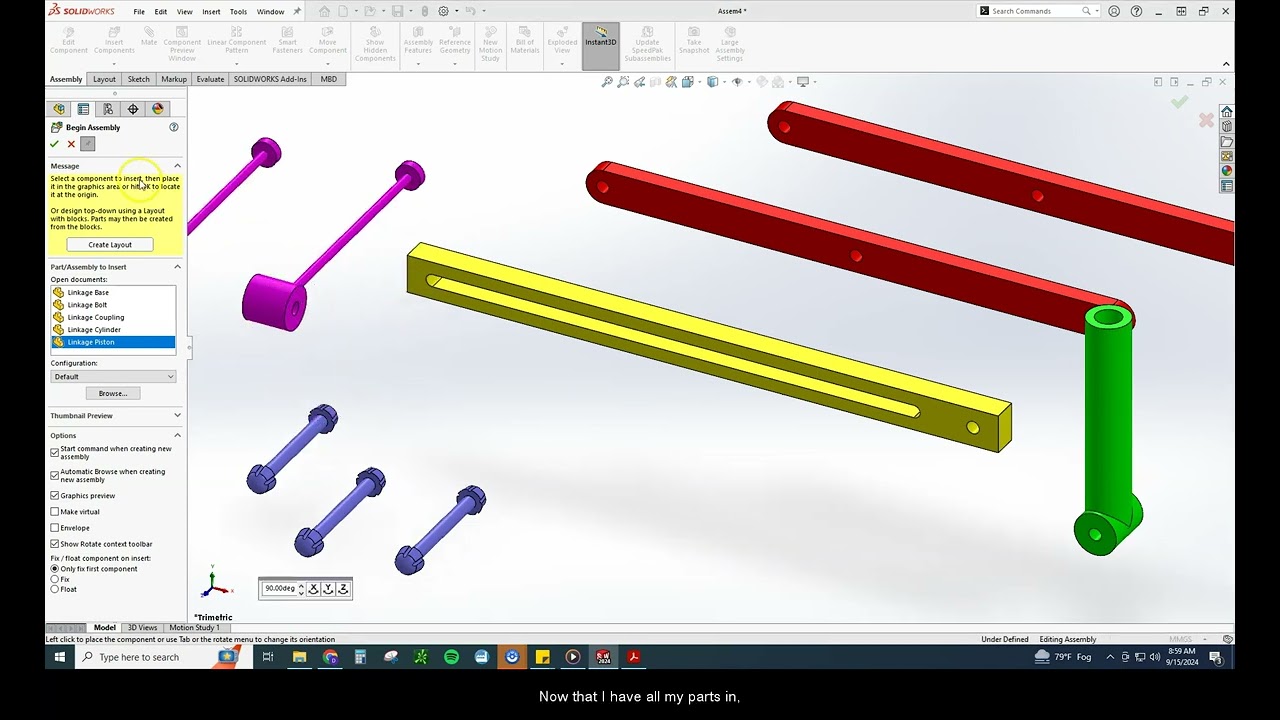Screen dimensions: 1280x720
Task: Toggle Start command when creating new assembly
Action: pyautogui.click(x=55, y=452)
